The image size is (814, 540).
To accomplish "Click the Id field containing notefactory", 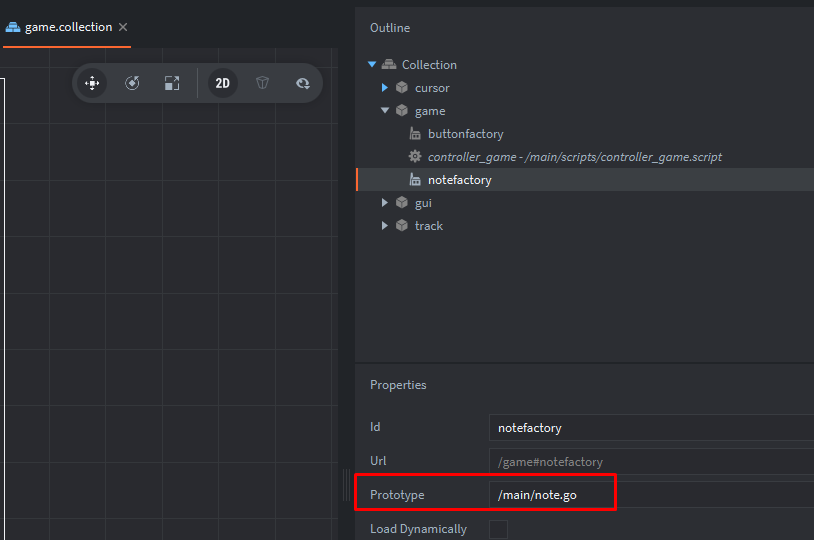I will point(650,428).
